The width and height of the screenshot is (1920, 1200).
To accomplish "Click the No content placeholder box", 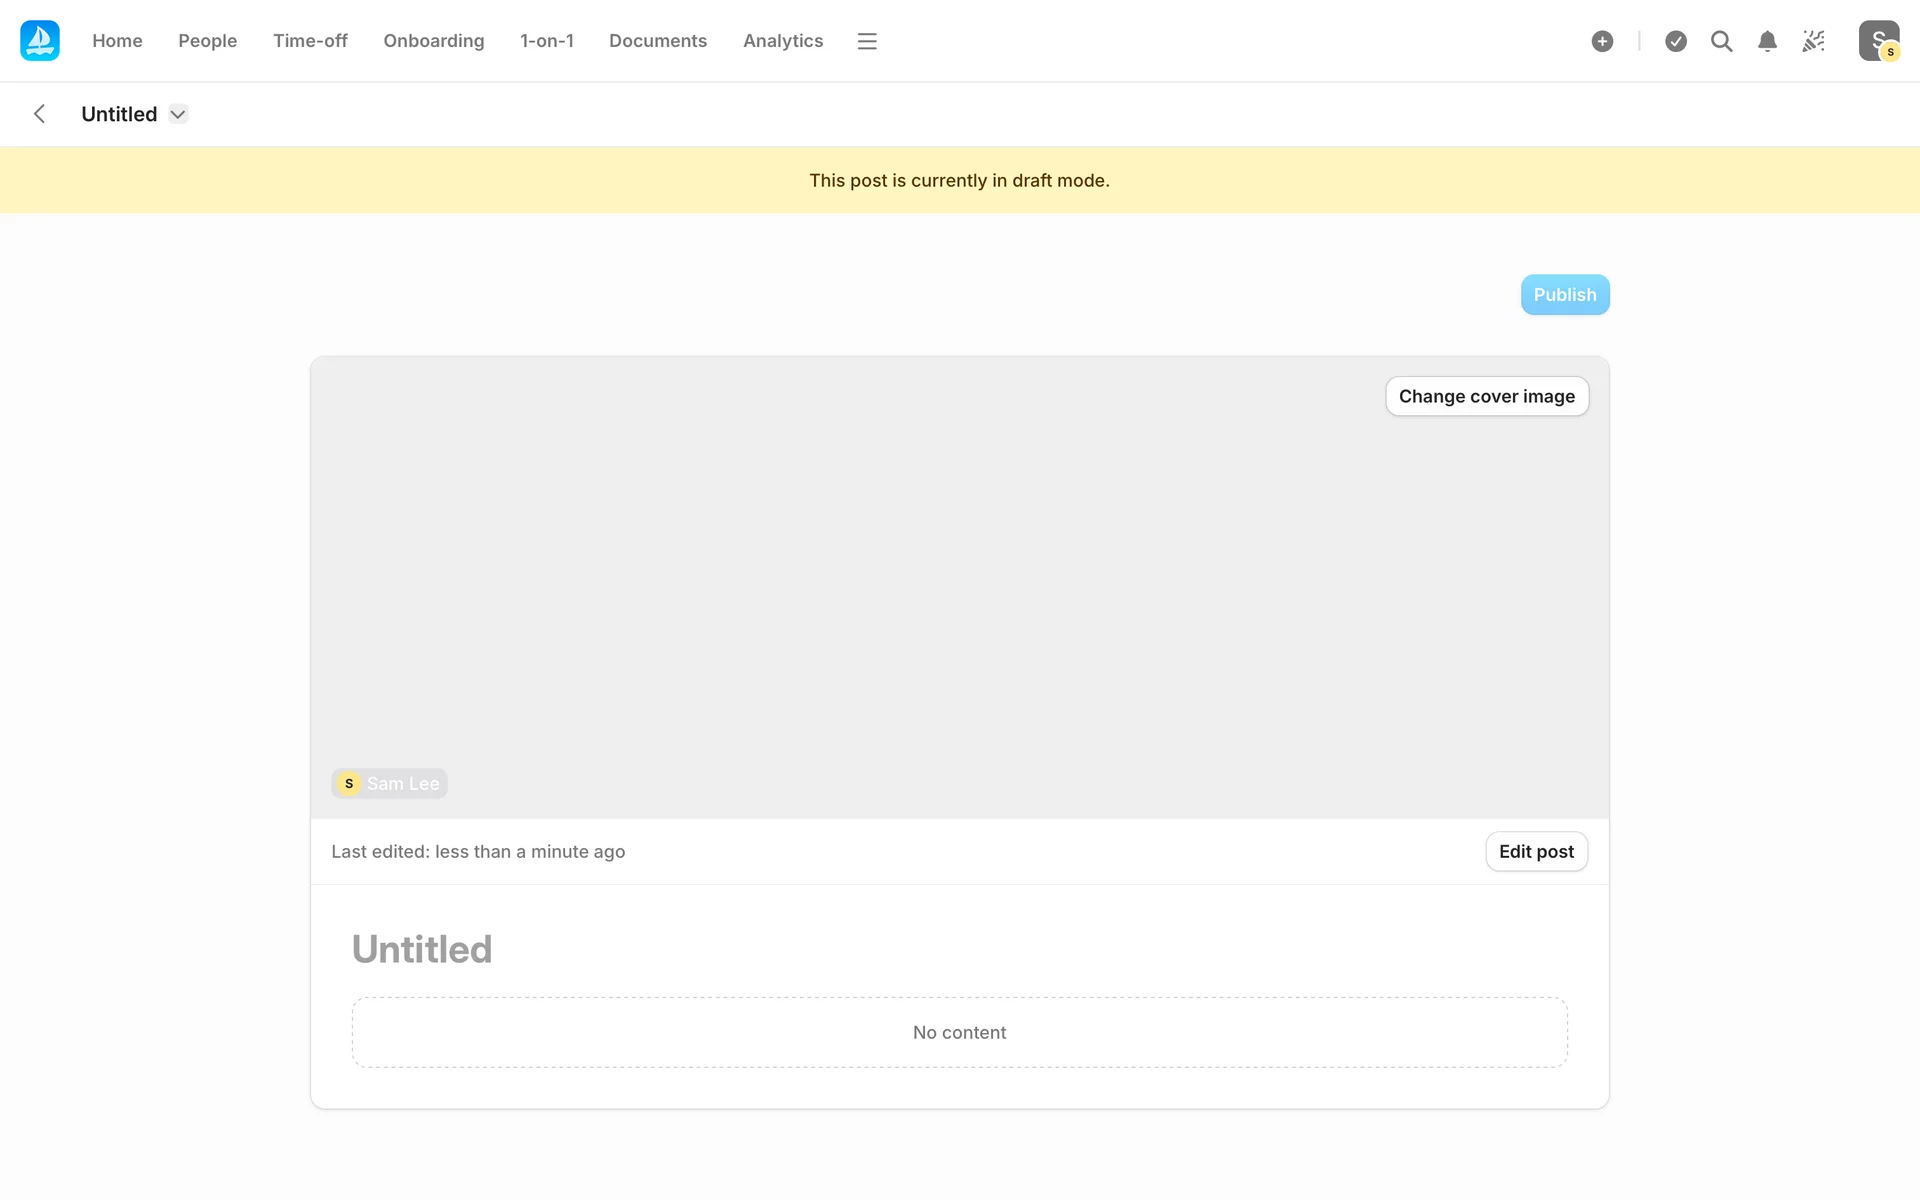I will 959,1032.
